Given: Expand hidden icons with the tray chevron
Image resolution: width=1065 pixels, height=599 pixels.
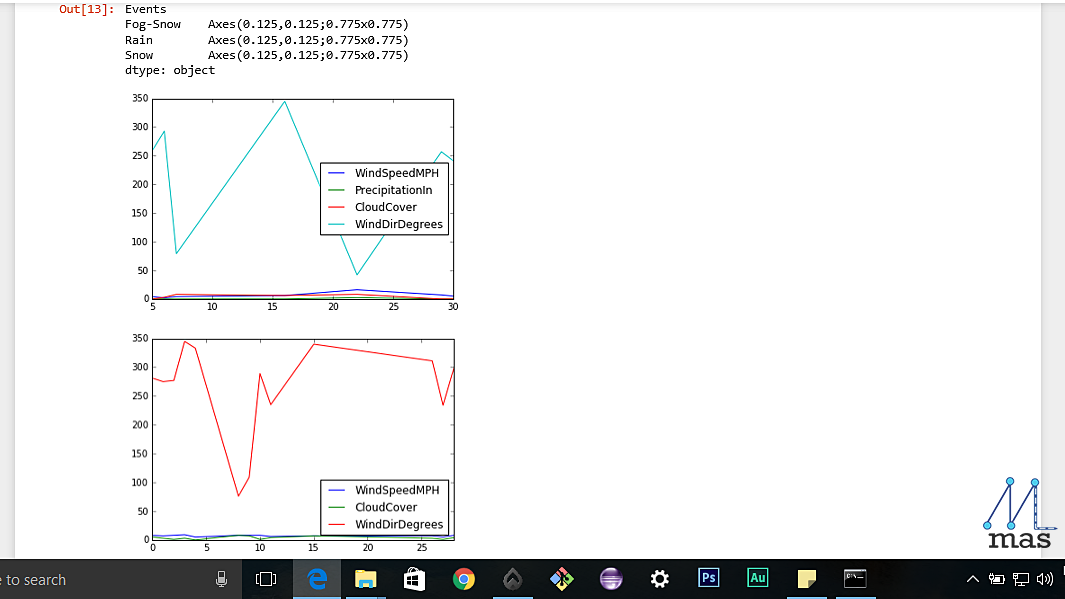Looking at the screenshot, I should [972, 579].
